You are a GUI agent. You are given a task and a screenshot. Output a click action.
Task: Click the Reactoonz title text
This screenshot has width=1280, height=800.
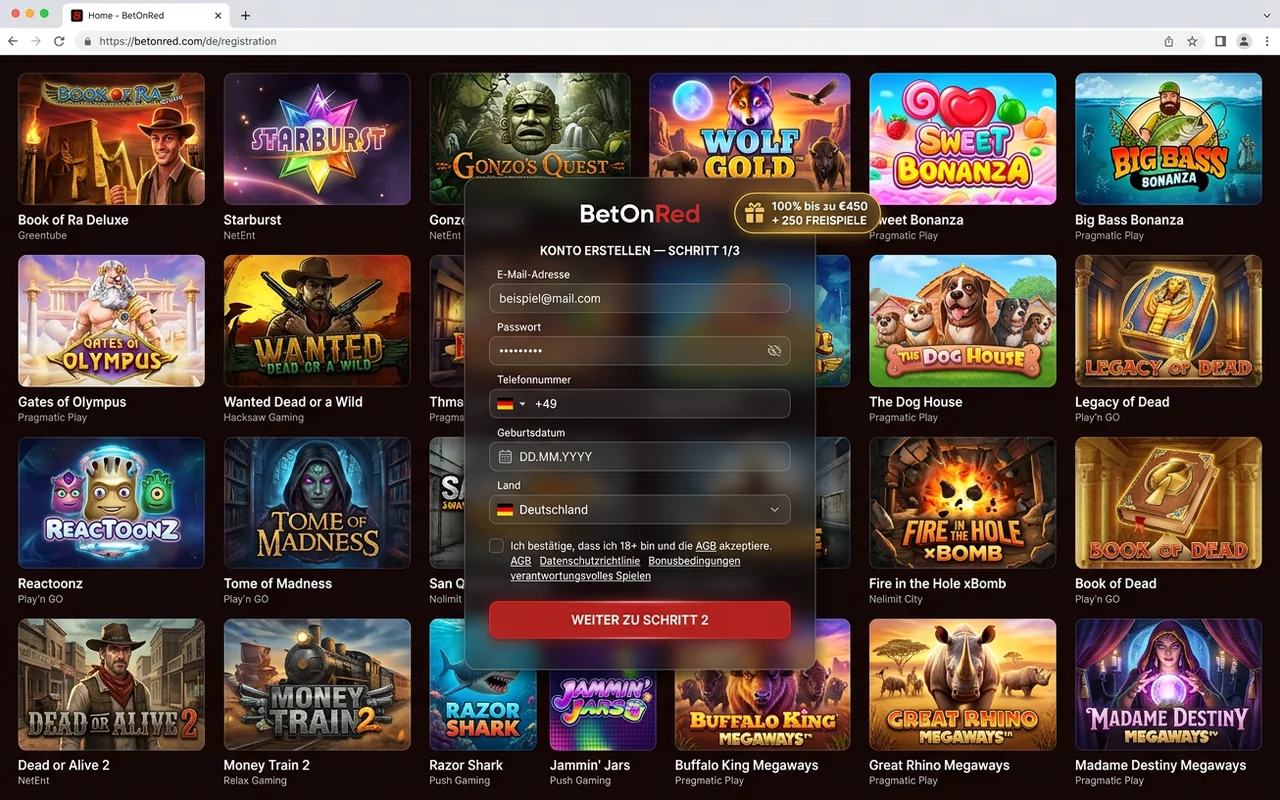pyautogui.click(x=50, y=584)
